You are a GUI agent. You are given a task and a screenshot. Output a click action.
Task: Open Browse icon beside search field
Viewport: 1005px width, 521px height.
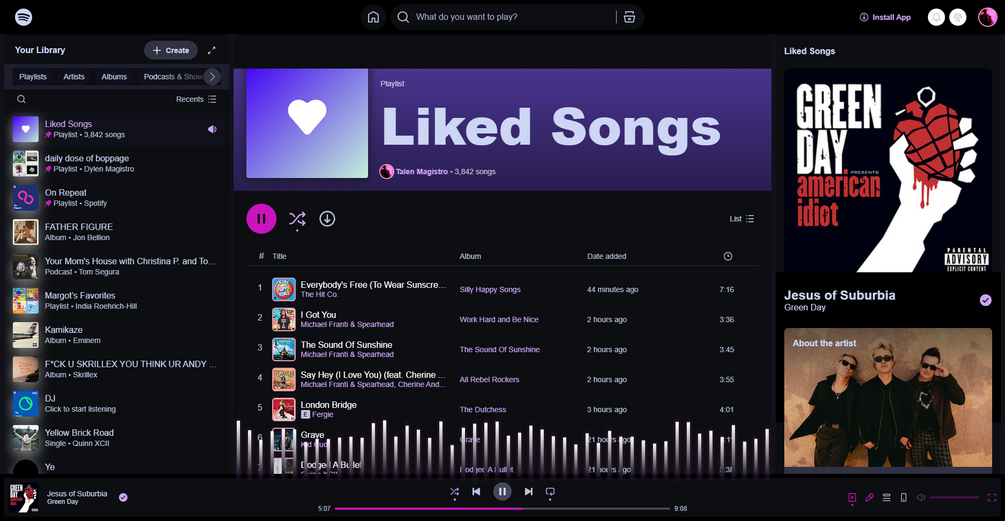point(629,17)
